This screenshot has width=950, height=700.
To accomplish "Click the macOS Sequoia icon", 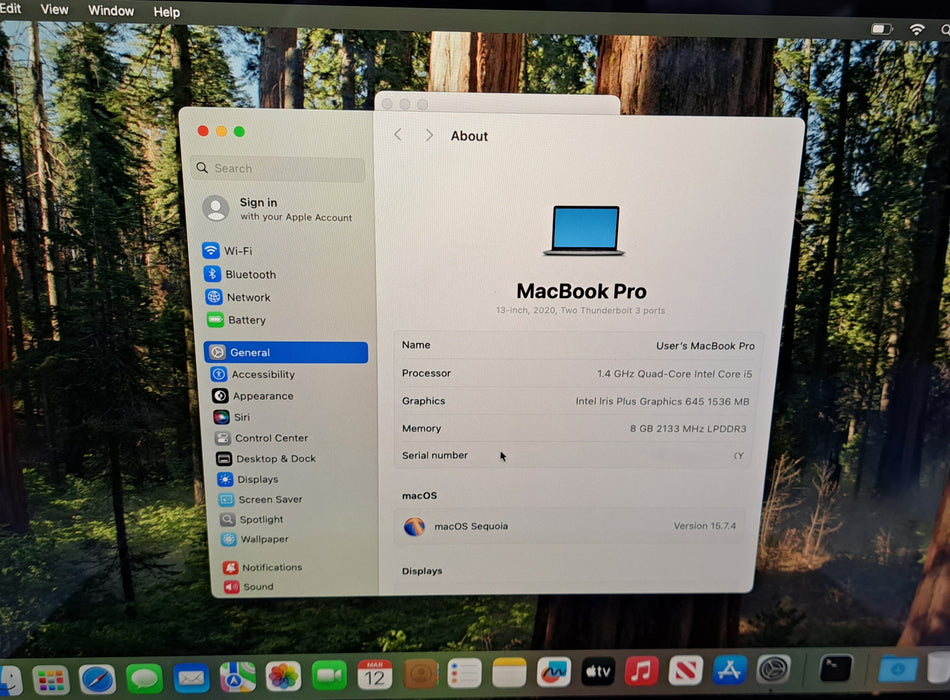I will (414, 526).
